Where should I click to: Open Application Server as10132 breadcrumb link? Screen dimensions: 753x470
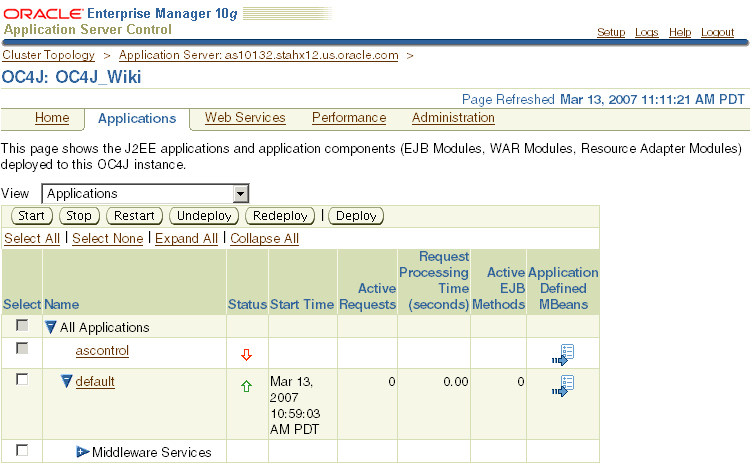(258, 55)
